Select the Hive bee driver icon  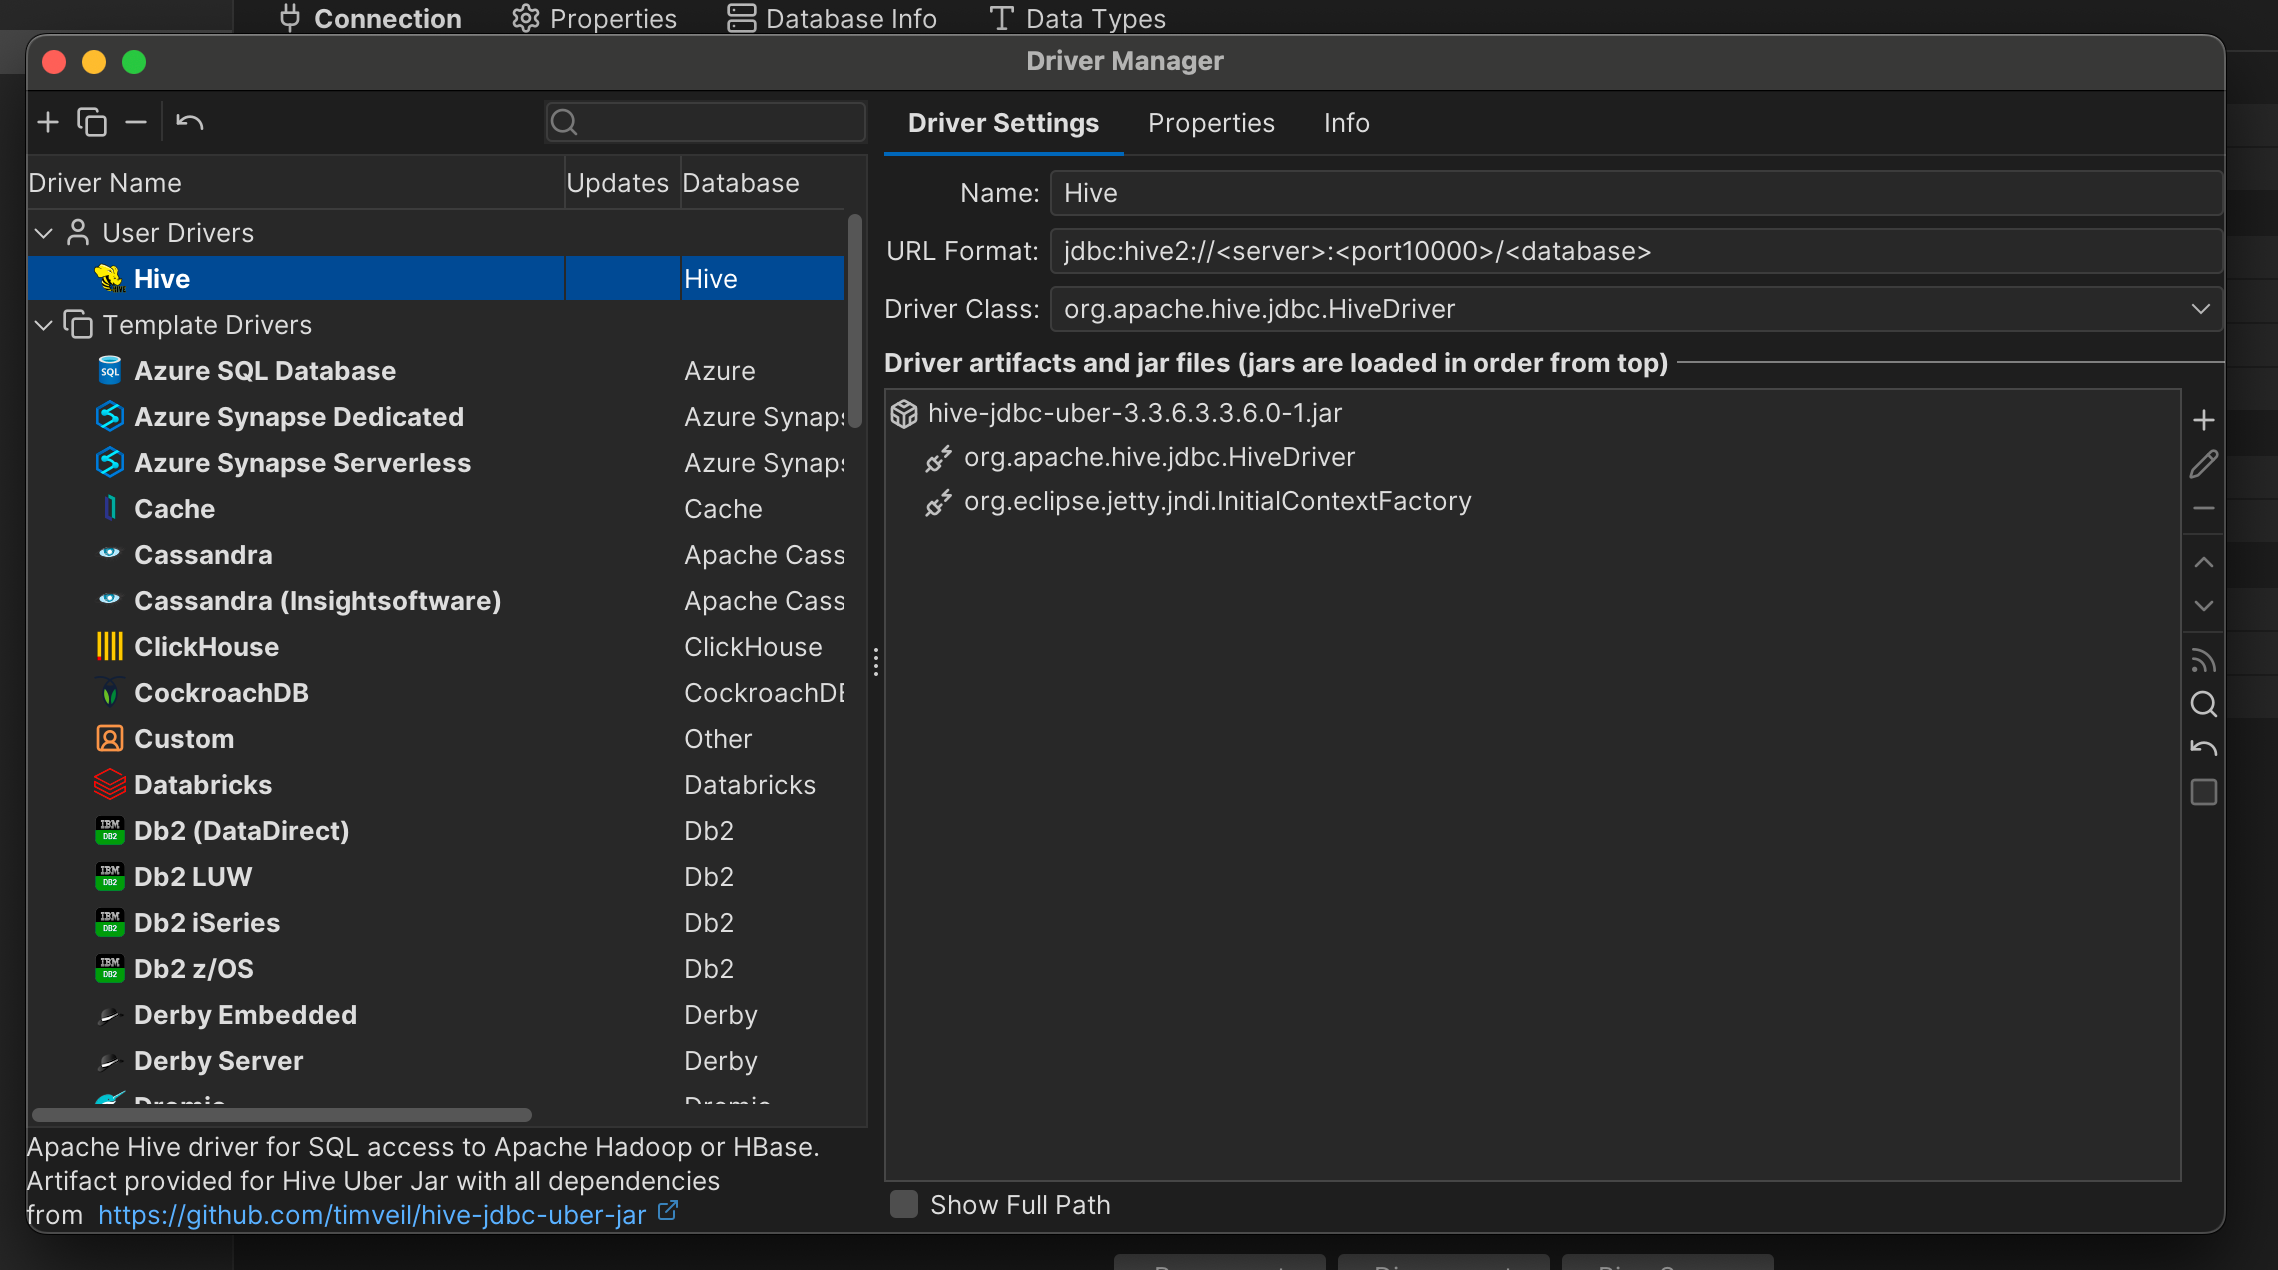point(109,278)
